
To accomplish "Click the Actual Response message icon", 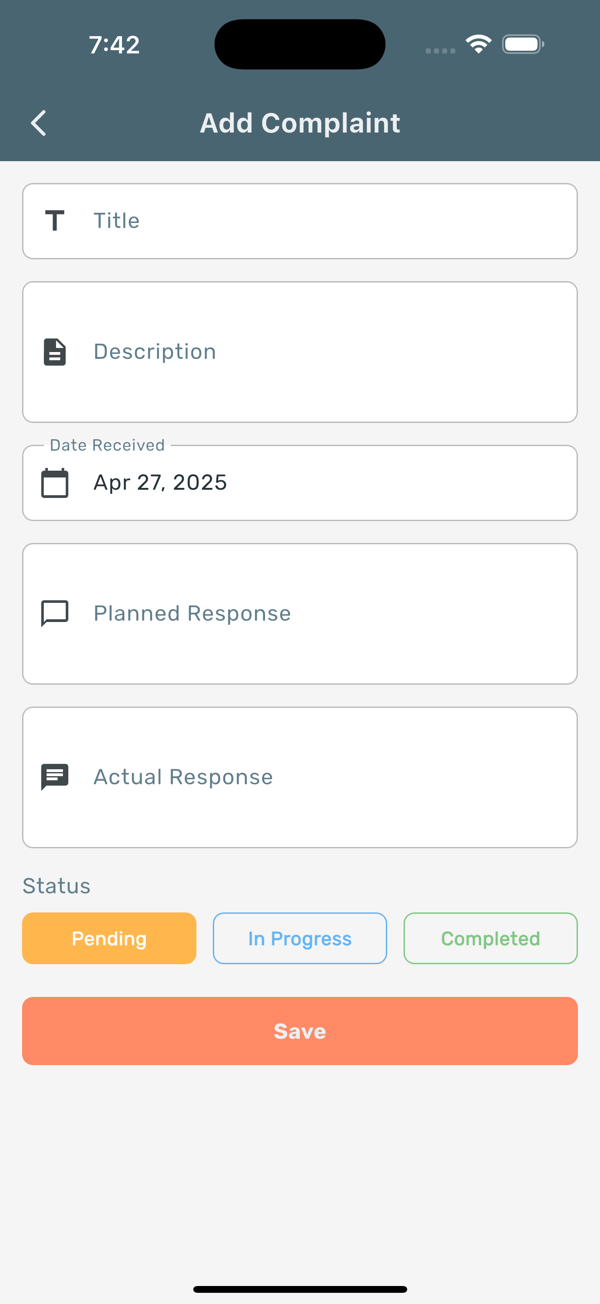I will click(x=55, y=777).
